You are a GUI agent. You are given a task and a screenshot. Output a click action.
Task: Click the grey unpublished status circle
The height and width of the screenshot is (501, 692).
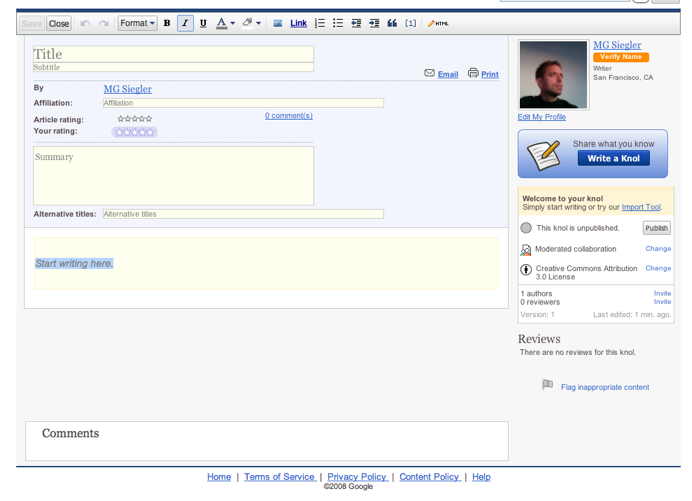(x=526, y=228)
